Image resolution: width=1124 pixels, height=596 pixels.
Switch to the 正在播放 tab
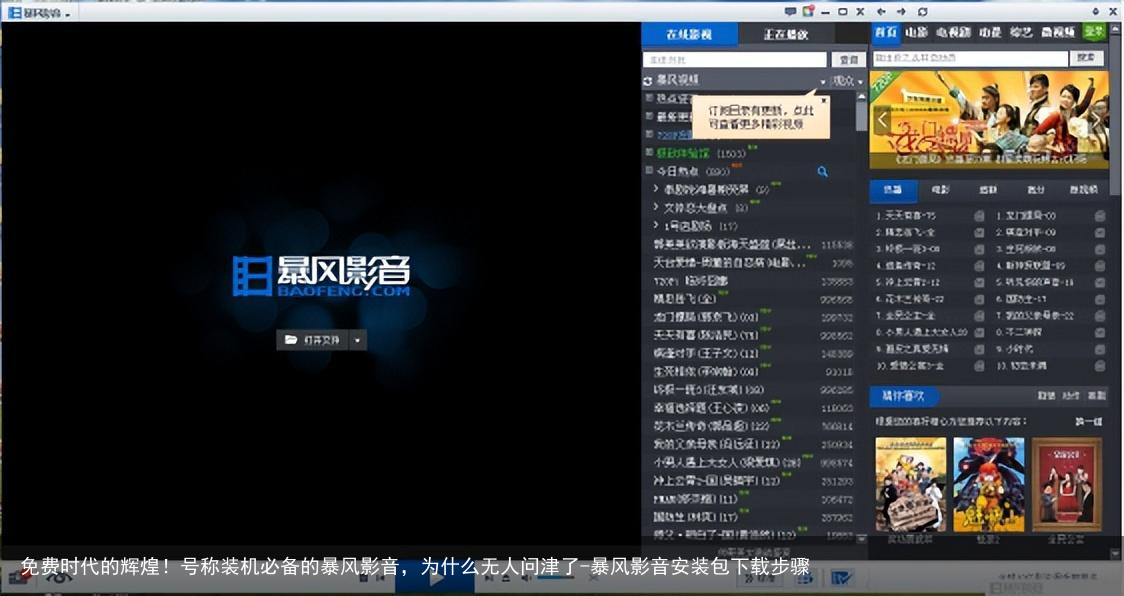788,32
